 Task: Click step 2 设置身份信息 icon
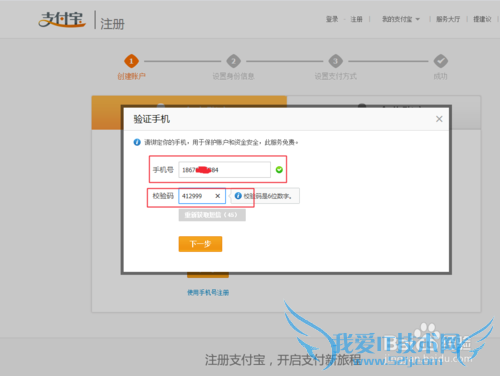[x=233, y=61]
